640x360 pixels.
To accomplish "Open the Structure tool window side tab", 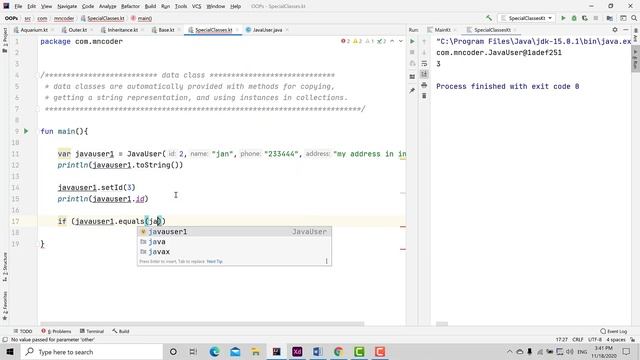I will 5,267.
